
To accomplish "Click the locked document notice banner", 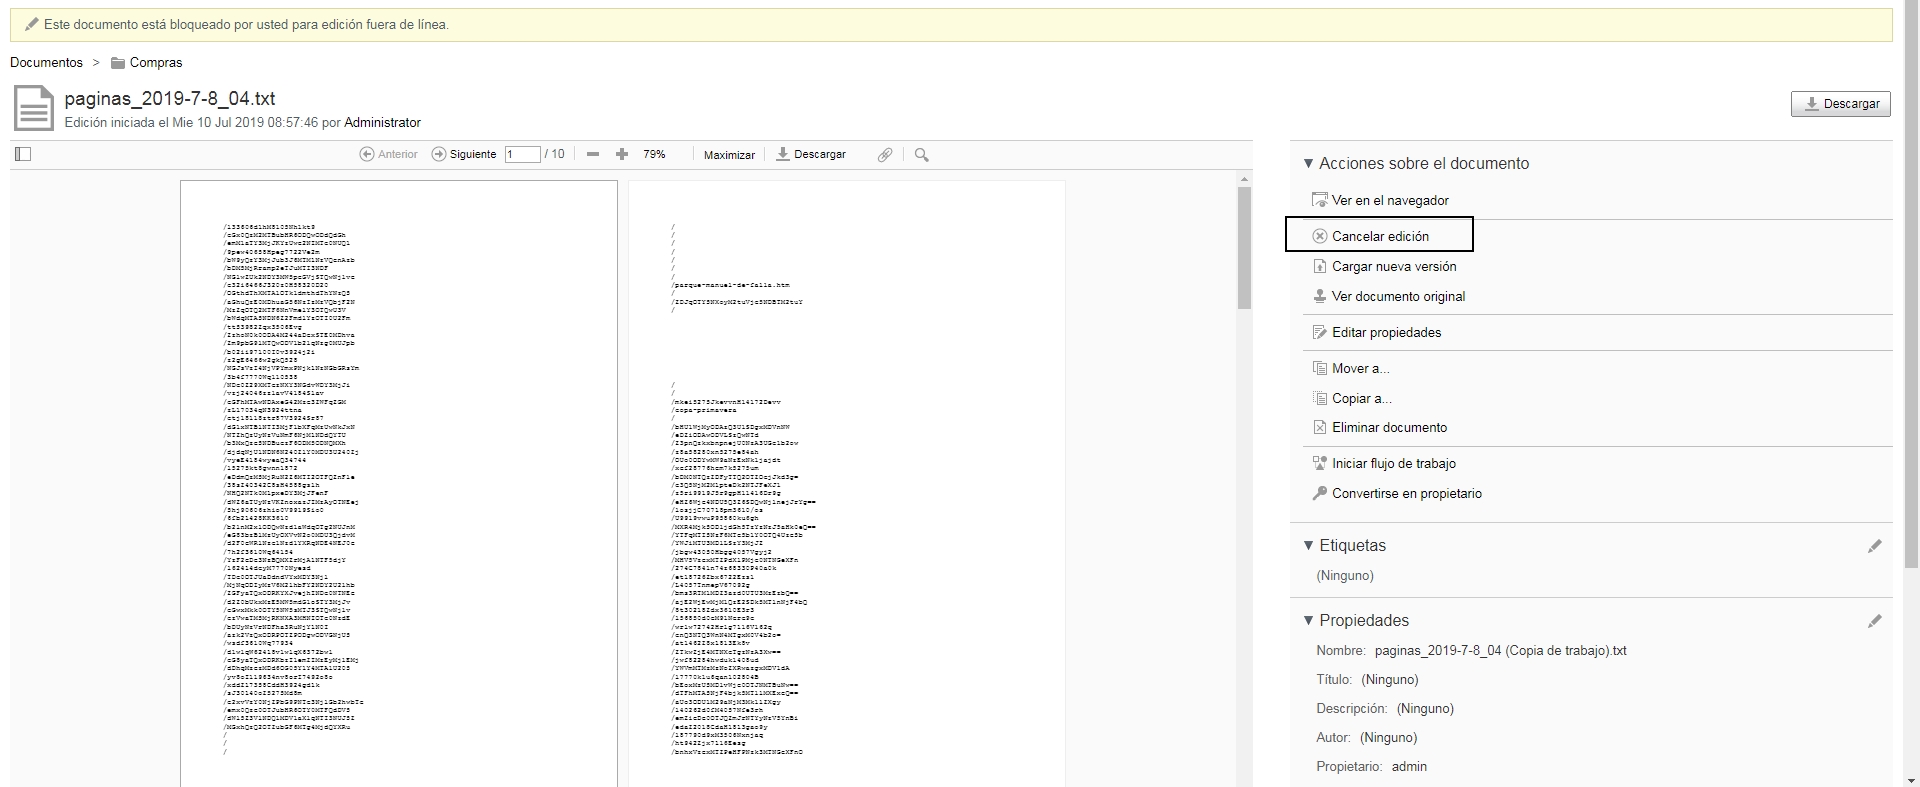I will [951, 24].
